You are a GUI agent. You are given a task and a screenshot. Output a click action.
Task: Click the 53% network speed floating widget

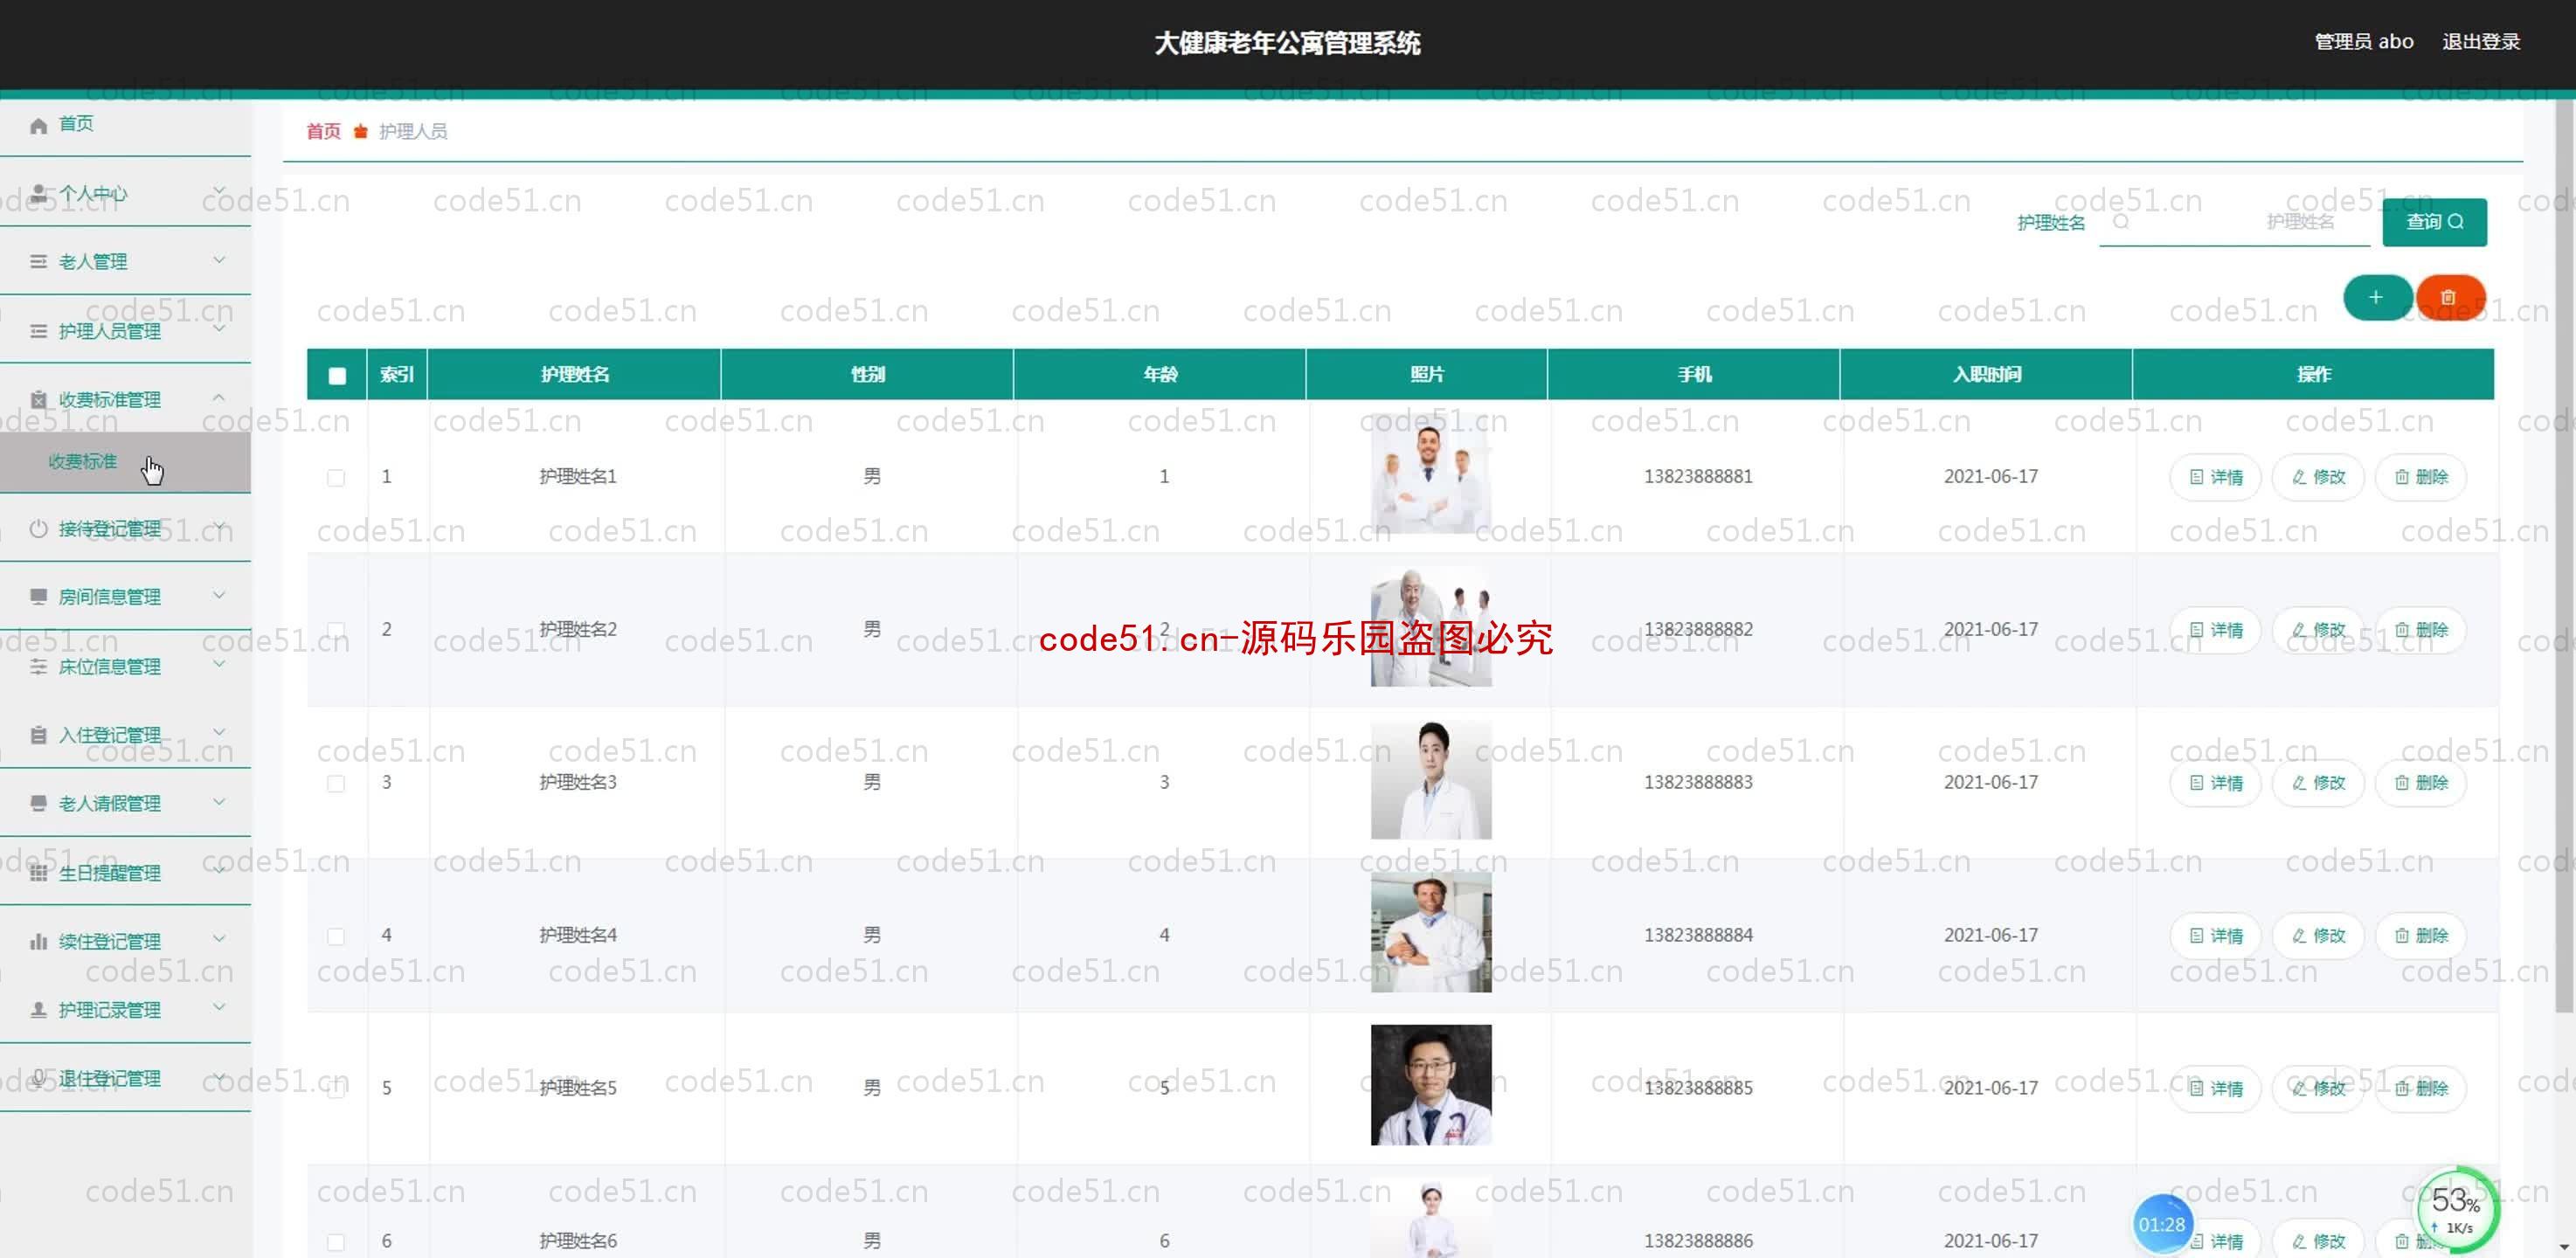pyautogui.click(x=2457, y=1210)
